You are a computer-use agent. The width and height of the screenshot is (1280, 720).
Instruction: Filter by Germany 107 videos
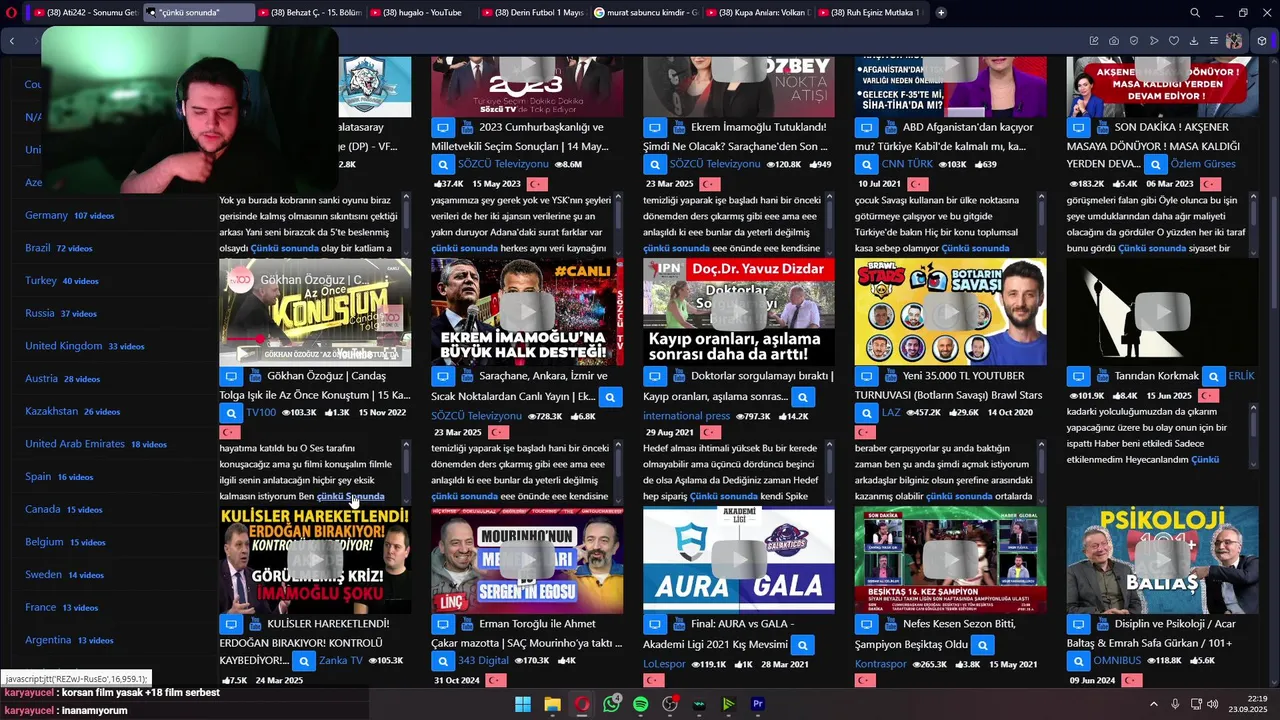point(69,216)
